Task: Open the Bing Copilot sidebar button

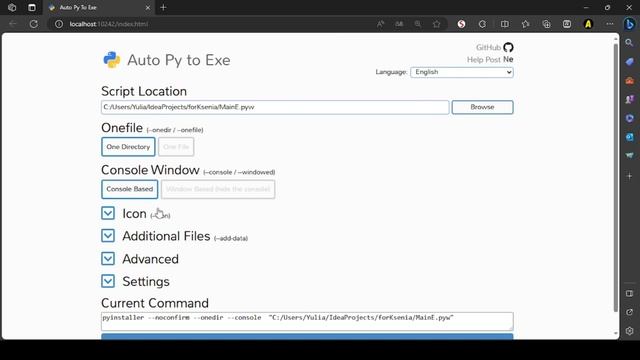Action: click(629, 24)
